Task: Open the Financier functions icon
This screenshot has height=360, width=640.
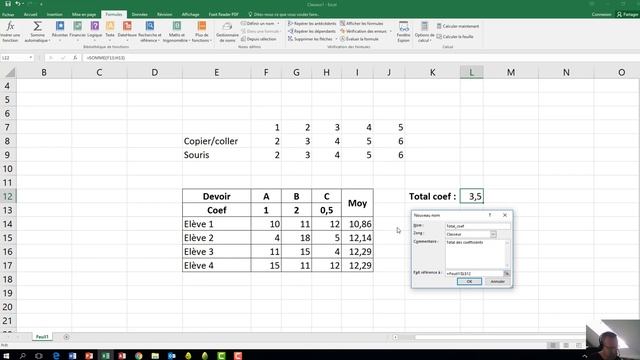Action: tap(78, 31)
